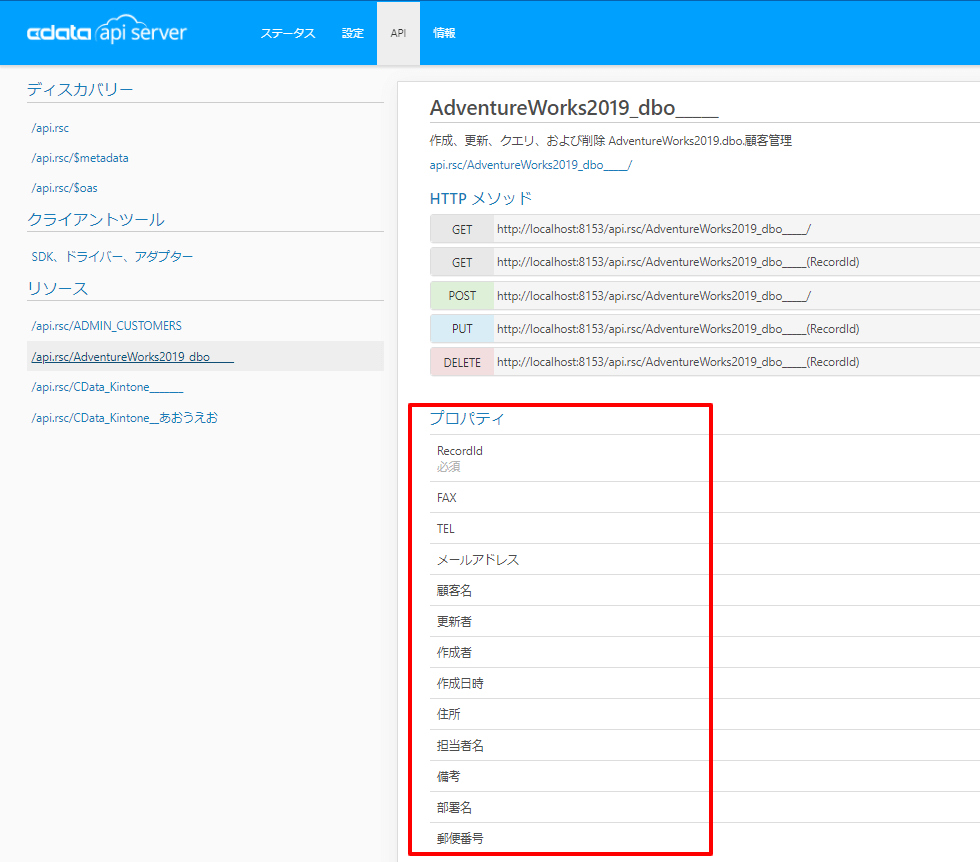Viewport: 980px width, 862px height.
Task: Open the /api.rsc/$metadata link
Action: [x=80, y=158]
